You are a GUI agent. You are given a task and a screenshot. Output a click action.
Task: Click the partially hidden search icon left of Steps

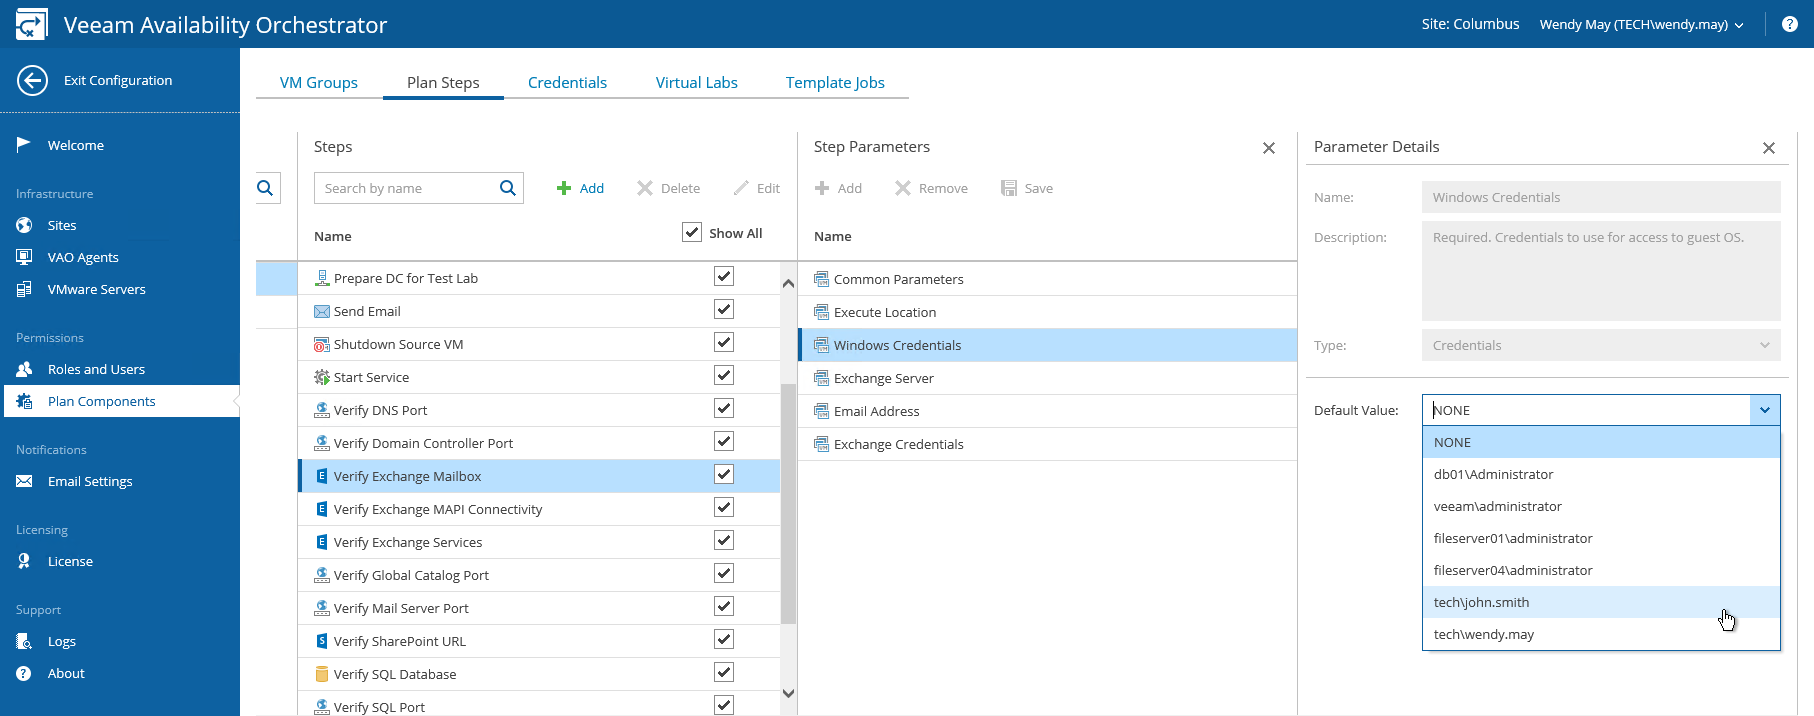pos(266,188)
